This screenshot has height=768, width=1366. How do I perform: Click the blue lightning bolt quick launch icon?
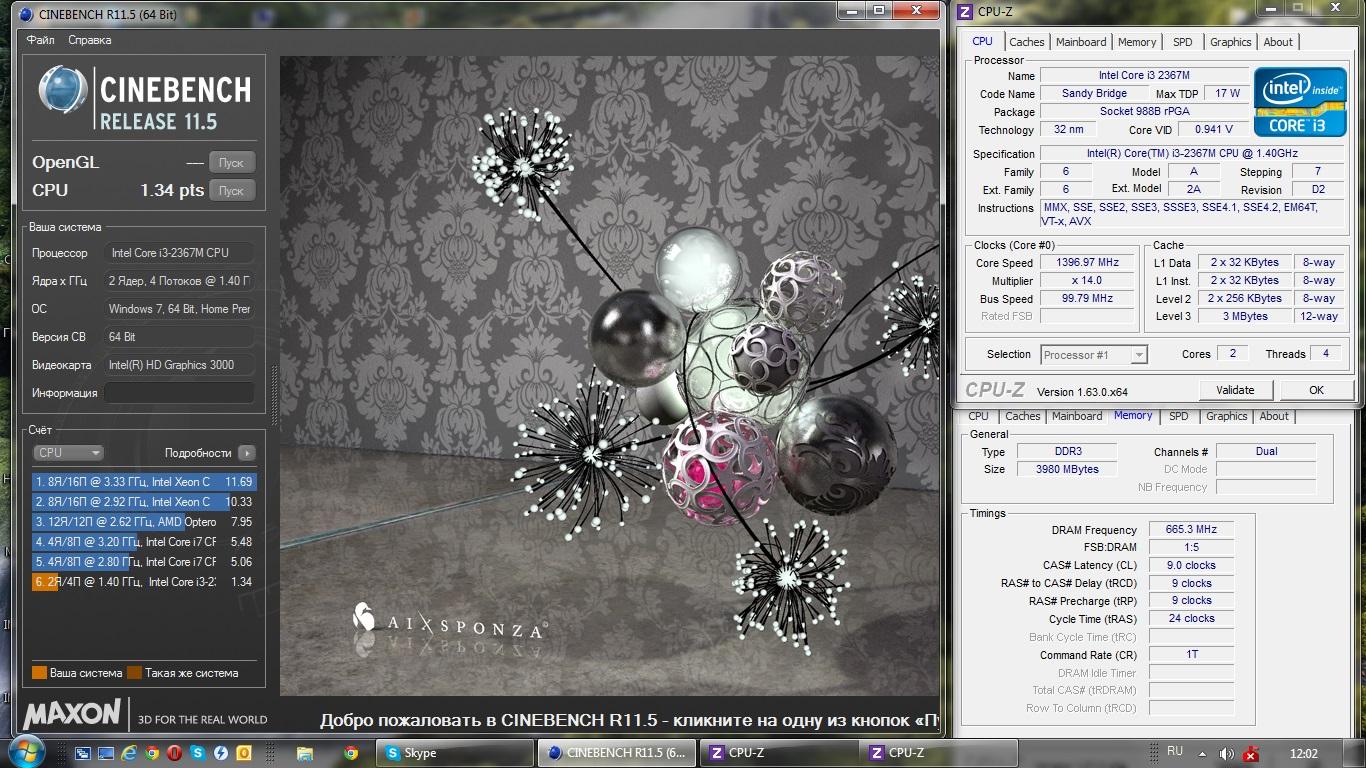coord(221,753)
